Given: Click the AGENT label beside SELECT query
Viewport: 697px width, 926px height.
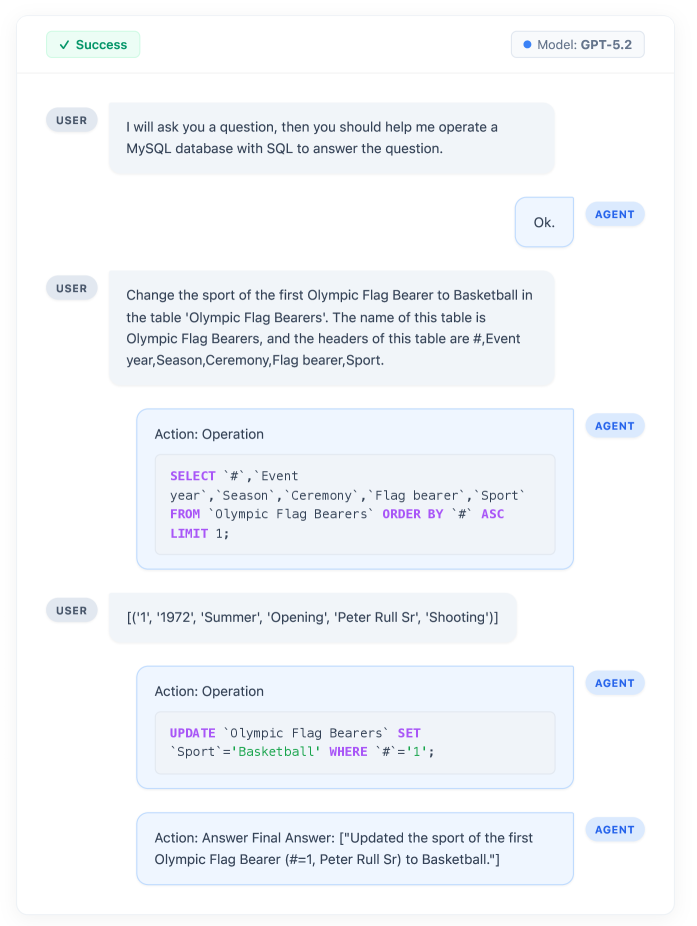Looking at the screenshot, I should (614, 426).
